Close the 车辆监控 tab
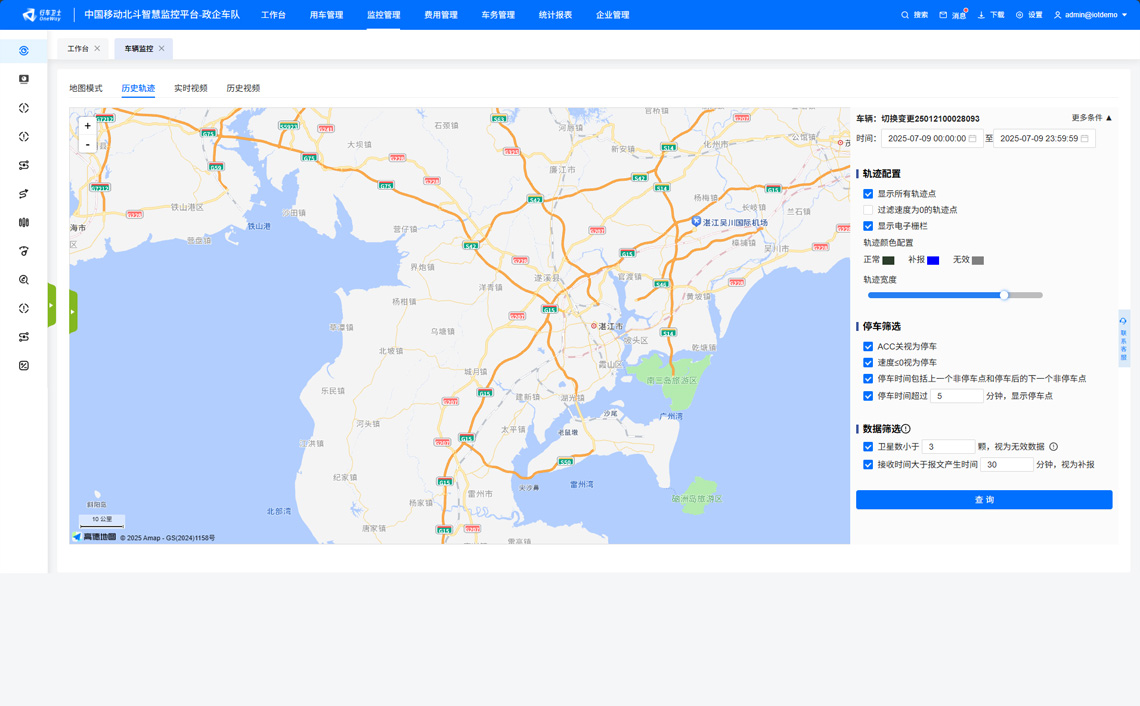 pyautogui.click(x=162, y=49)
